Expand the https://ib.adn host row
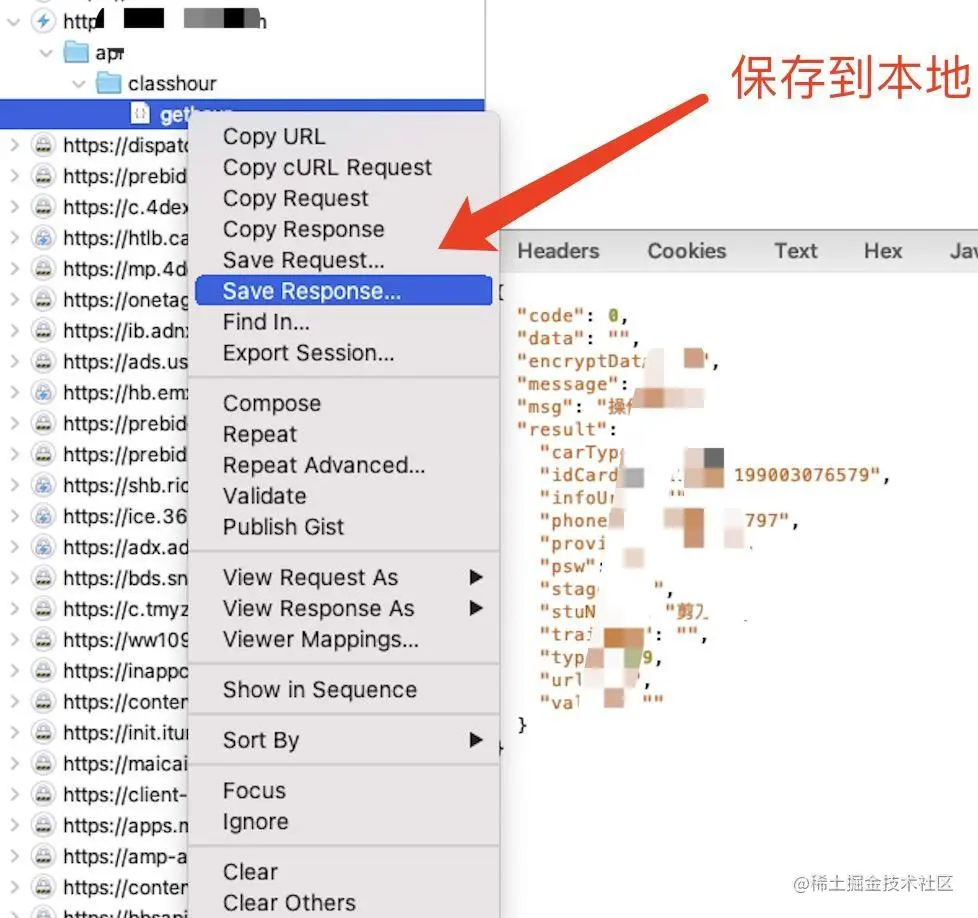 (14, 331)
